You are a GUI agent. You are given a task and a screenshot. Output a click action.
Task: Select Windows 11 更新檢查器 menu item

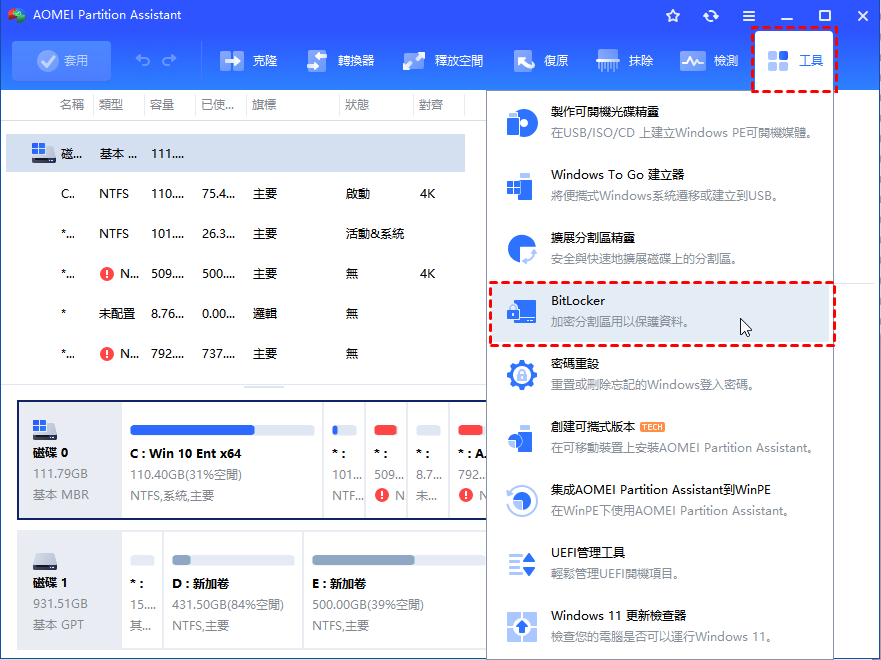tap(660, 626)
